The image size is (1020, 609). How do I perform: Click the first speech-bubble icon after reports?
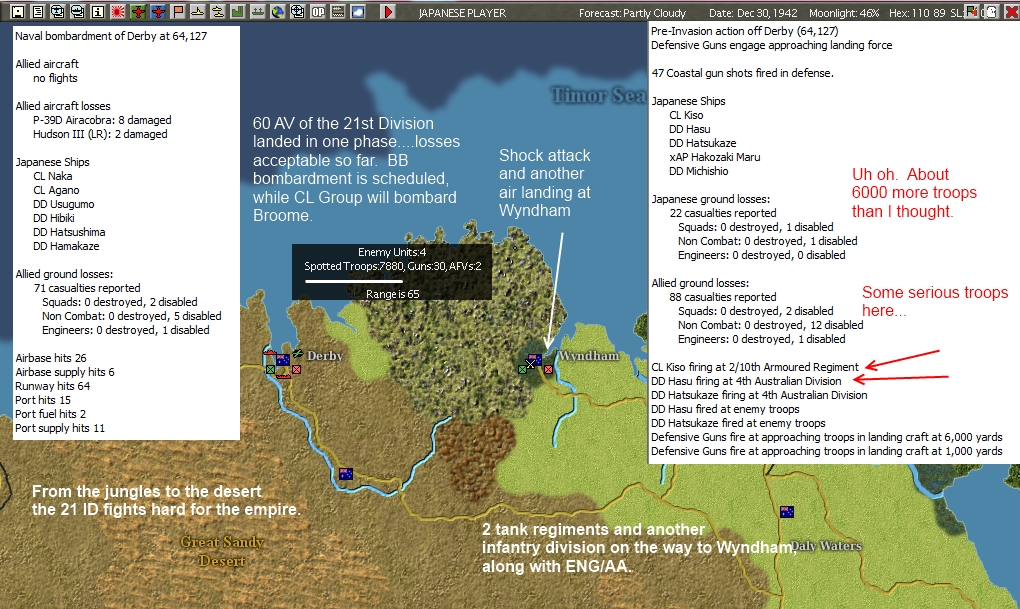coord(58,12)
